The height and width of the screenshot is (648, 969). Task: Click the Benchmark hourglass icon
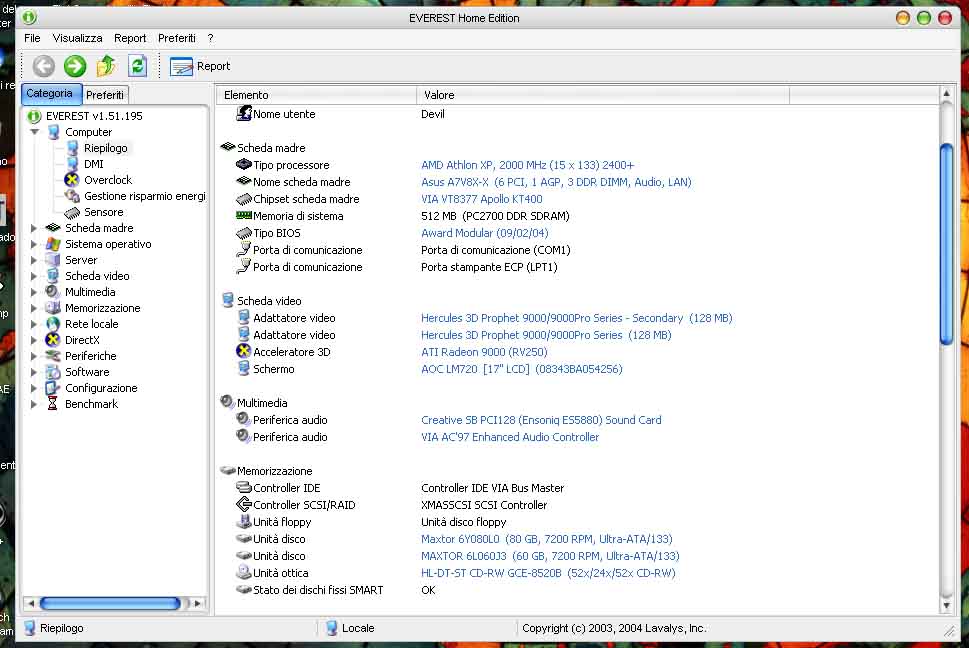click(53, 404)
